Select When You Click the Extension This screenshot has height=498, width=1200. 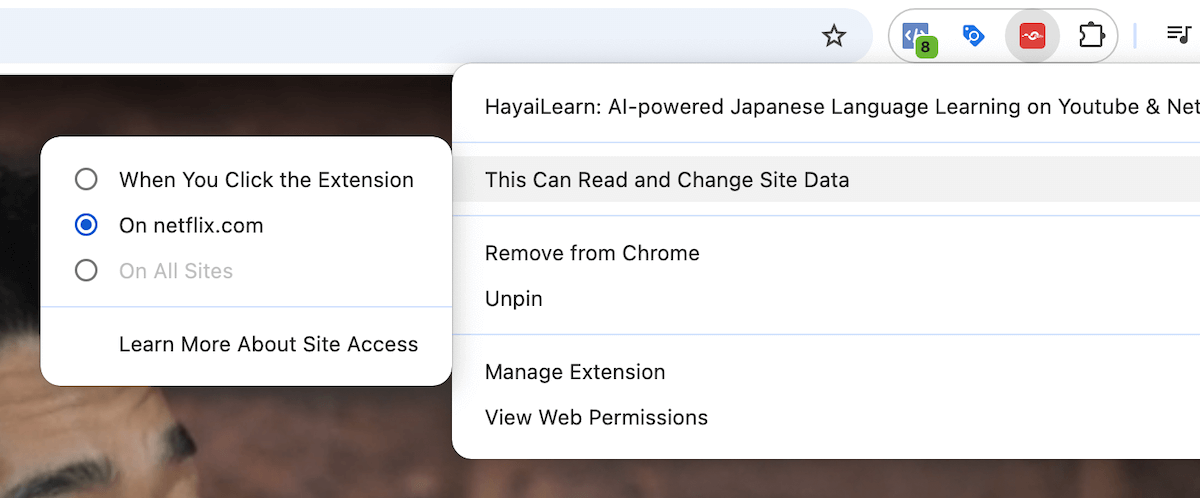pyautogui.click(x=245, y=180)
